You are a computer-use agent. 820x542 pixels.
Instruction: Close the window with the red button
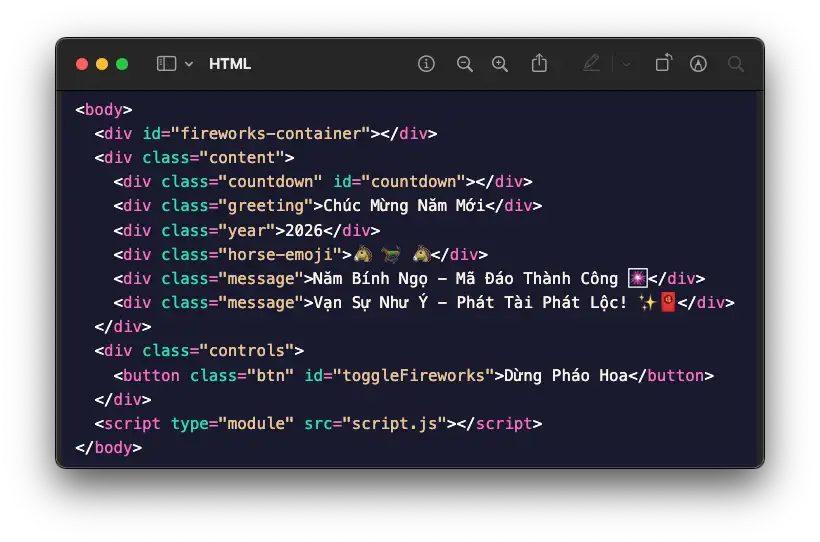click(82, 64)
